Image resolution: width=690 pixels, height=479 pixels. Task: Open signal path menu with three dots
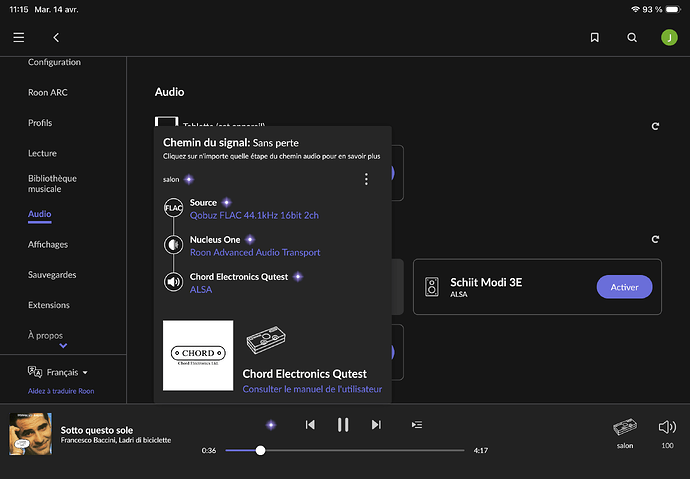366,179
